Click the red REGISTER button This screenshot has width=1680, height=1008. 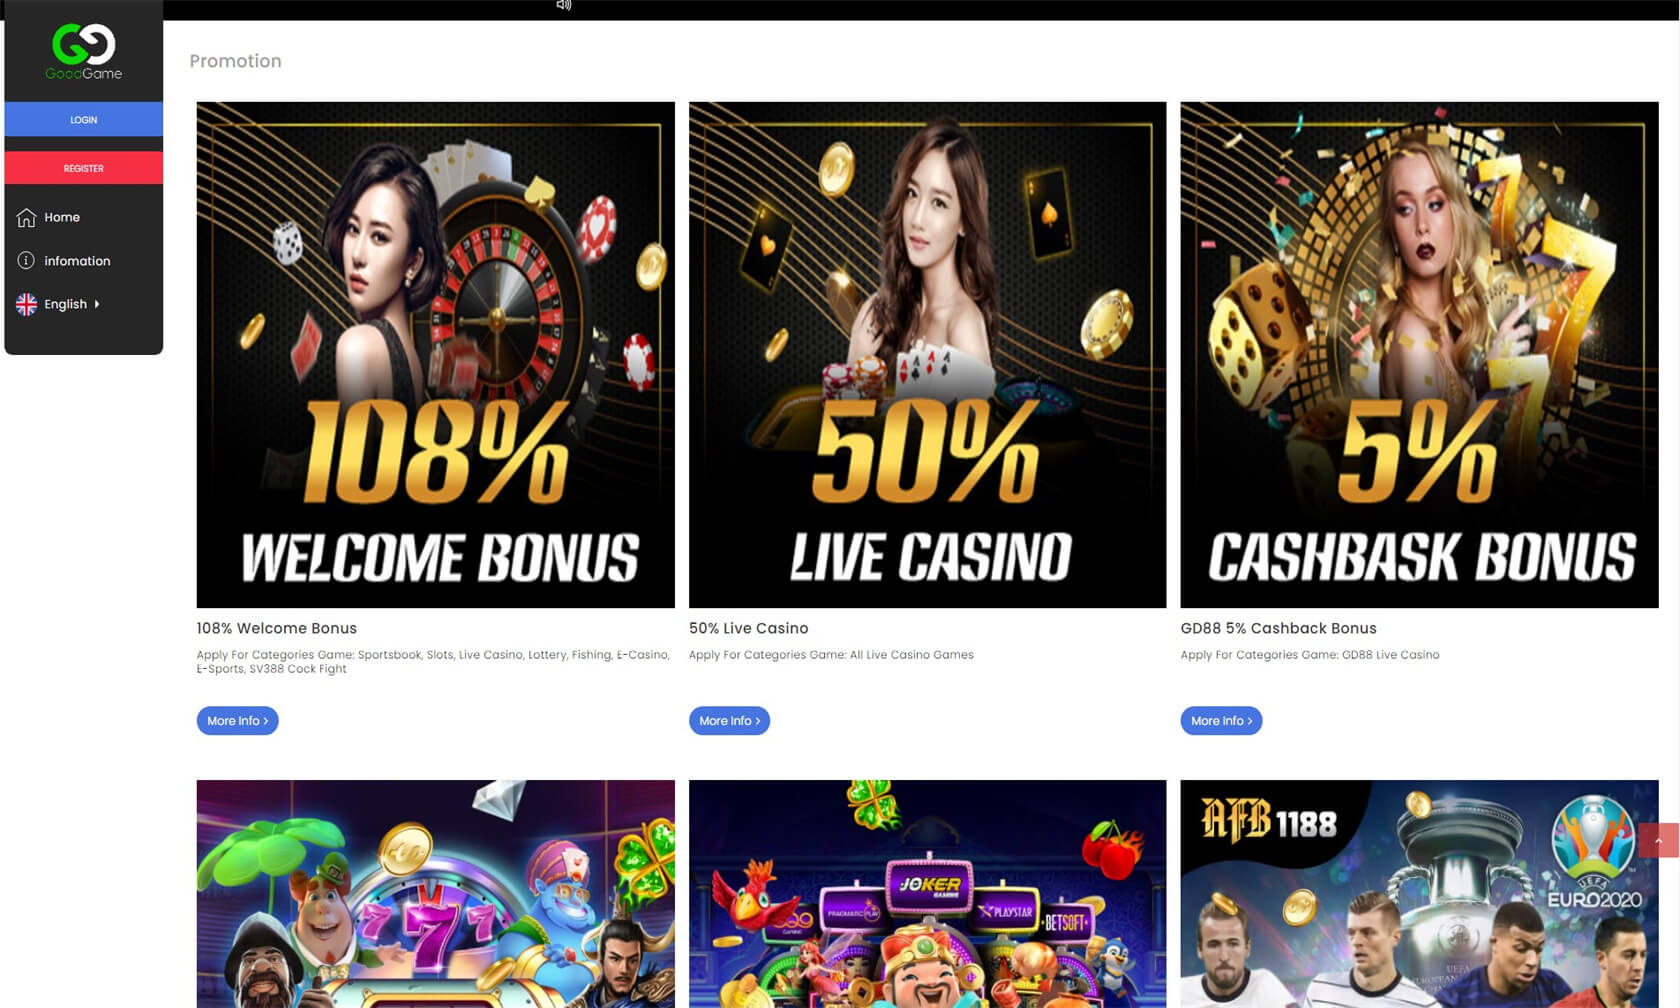click(x=84, y=168)
